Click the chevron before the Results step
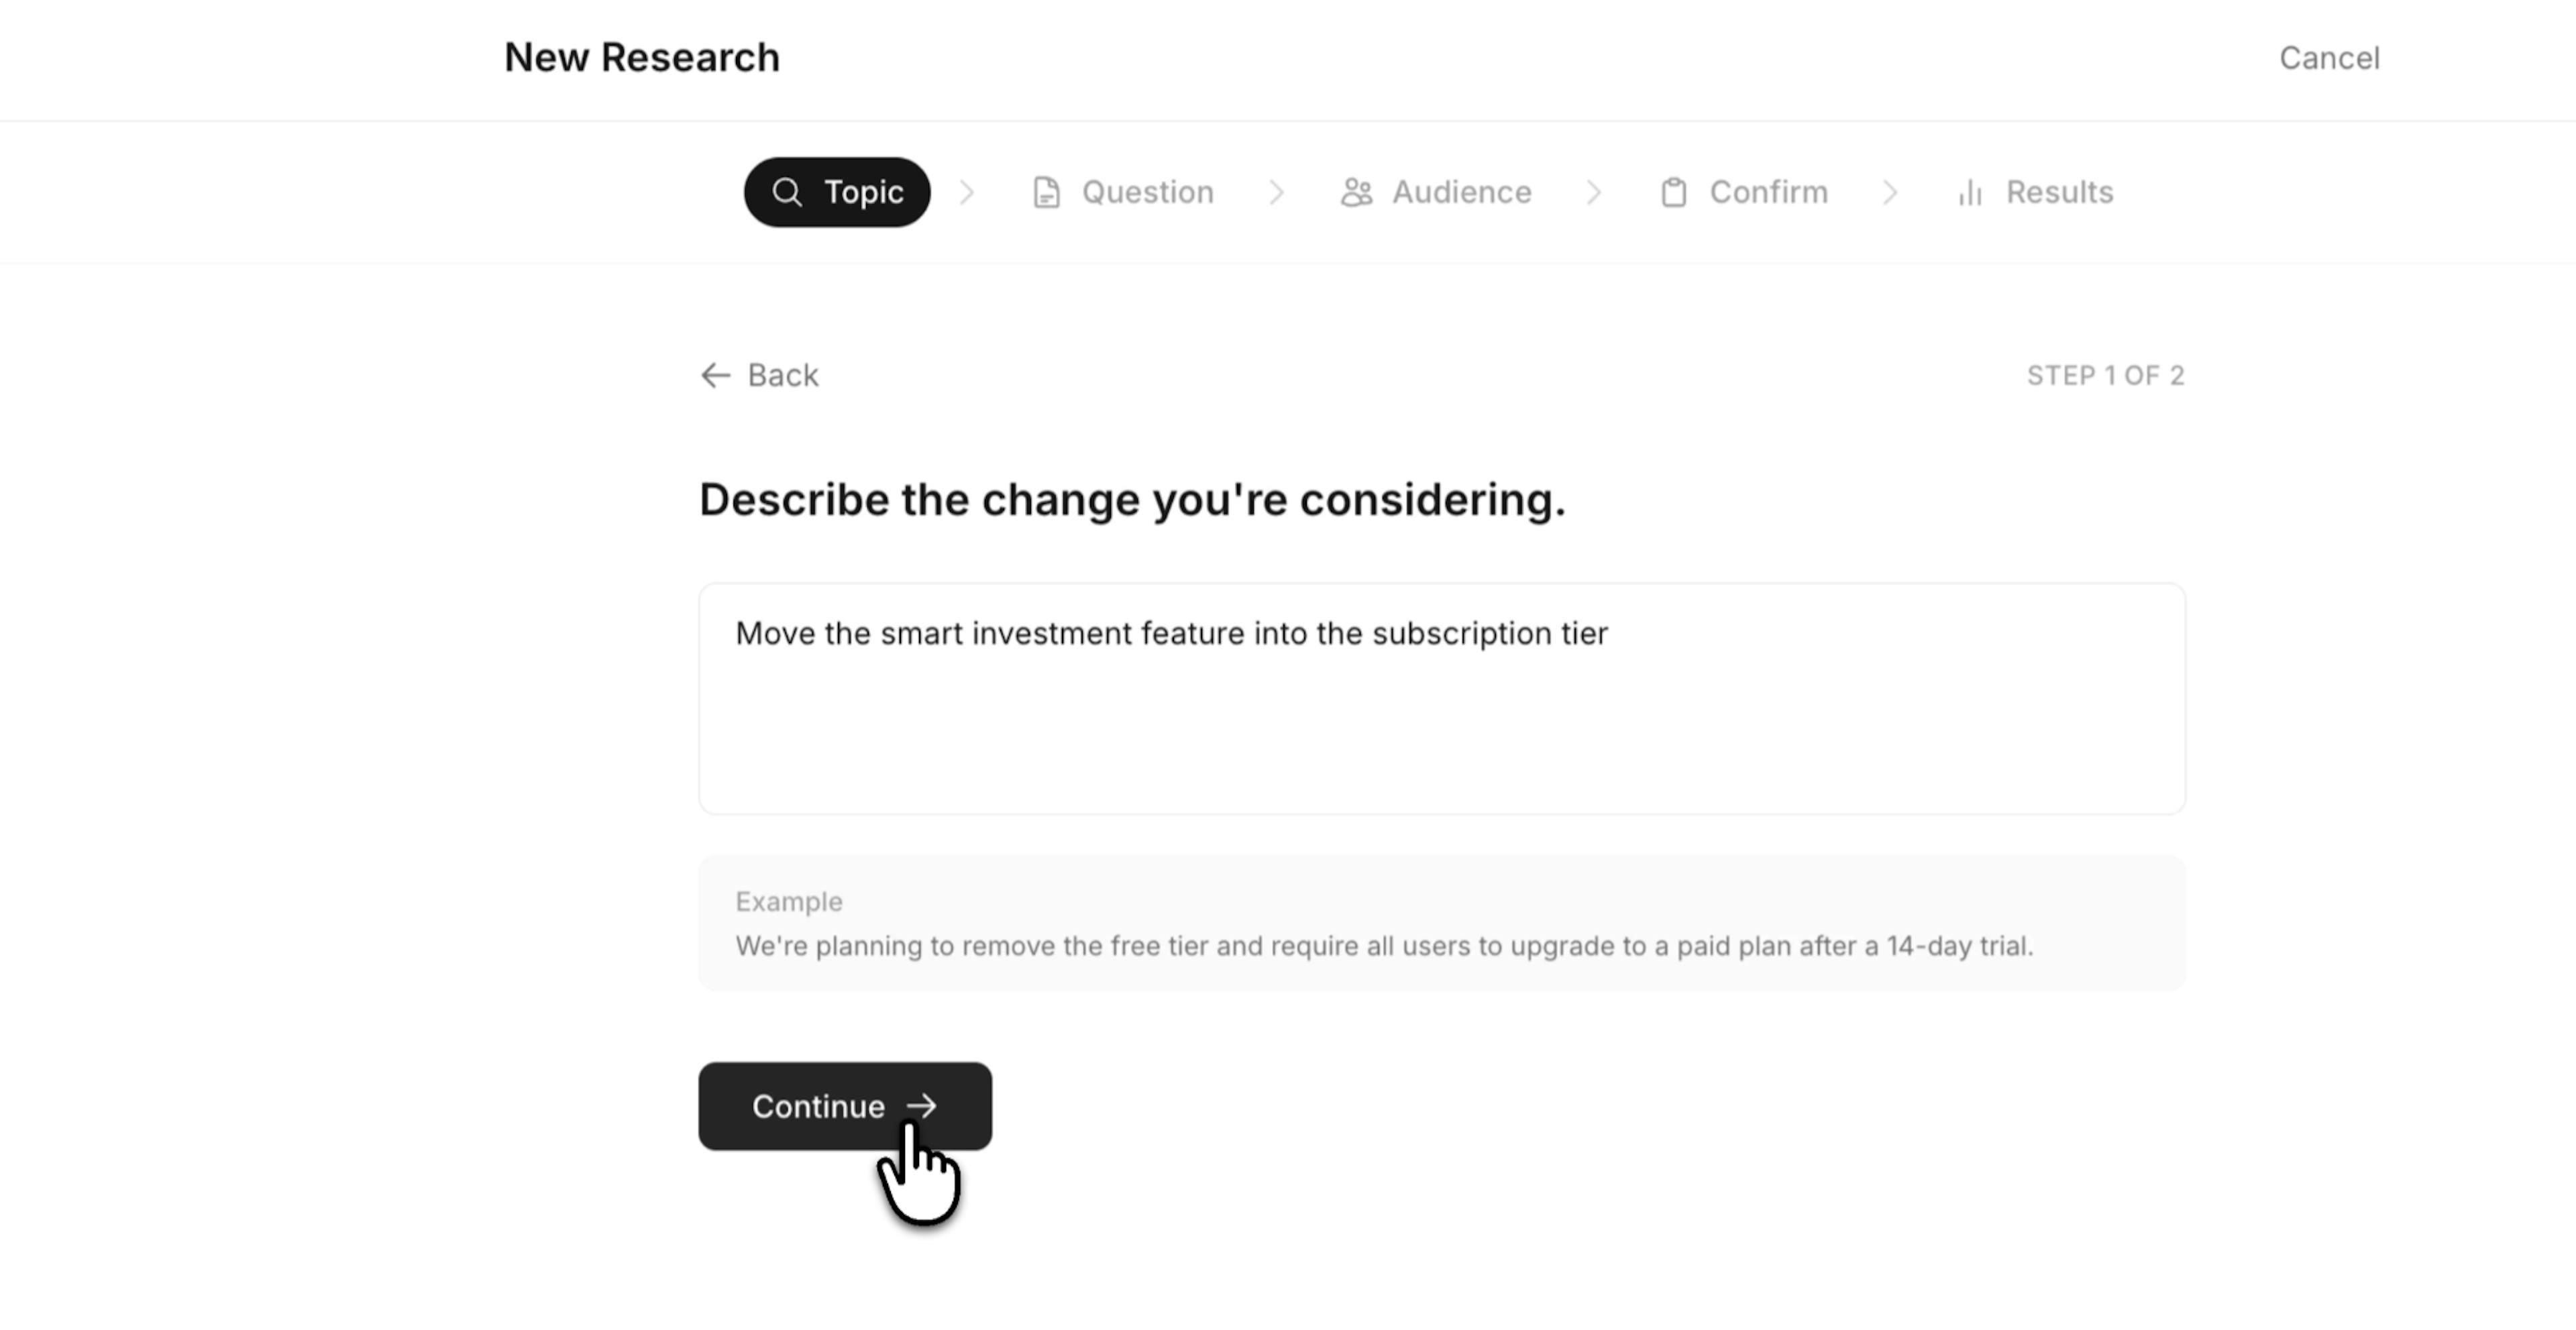The height and width of the screenshot is (1330, 2576). click(x=1890, y=192)
